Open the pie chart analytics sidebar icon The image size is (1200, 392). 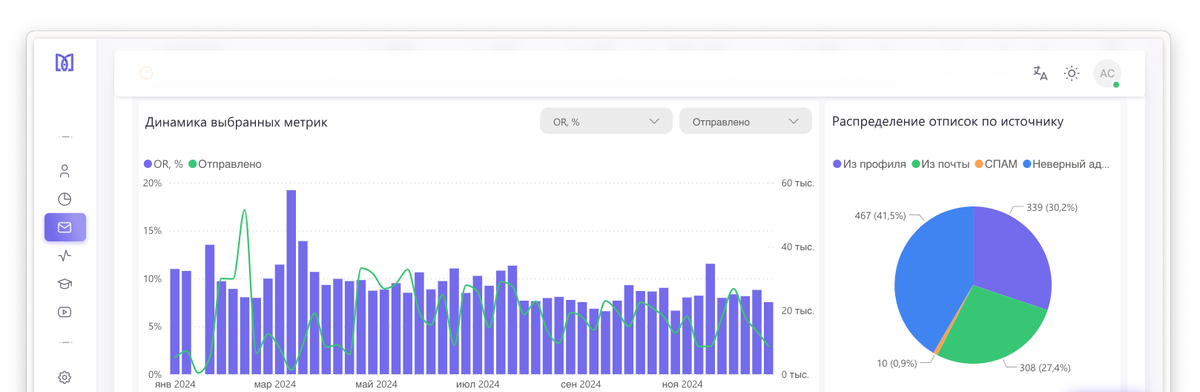[x=65, y=199]
